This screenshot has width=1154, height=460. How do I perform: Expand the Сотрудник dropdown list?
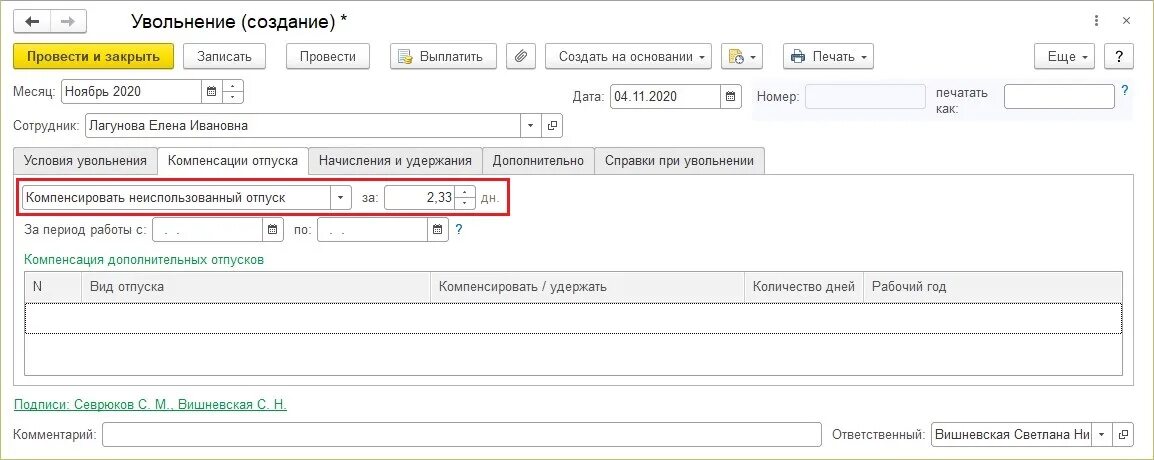click(x=531, y=126)
